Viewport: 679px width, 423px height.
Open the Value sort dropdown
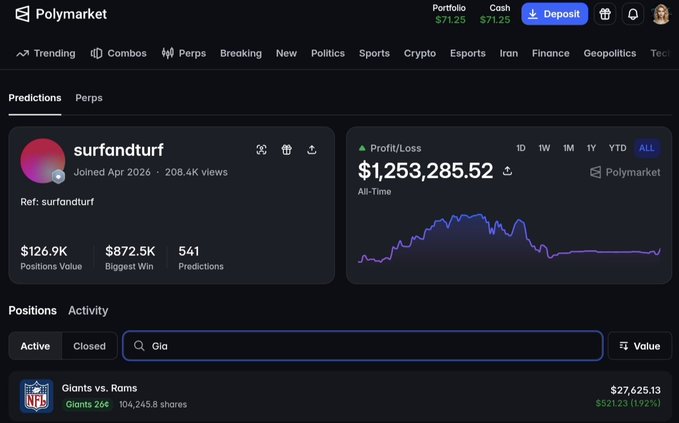(x=640, y=346)
